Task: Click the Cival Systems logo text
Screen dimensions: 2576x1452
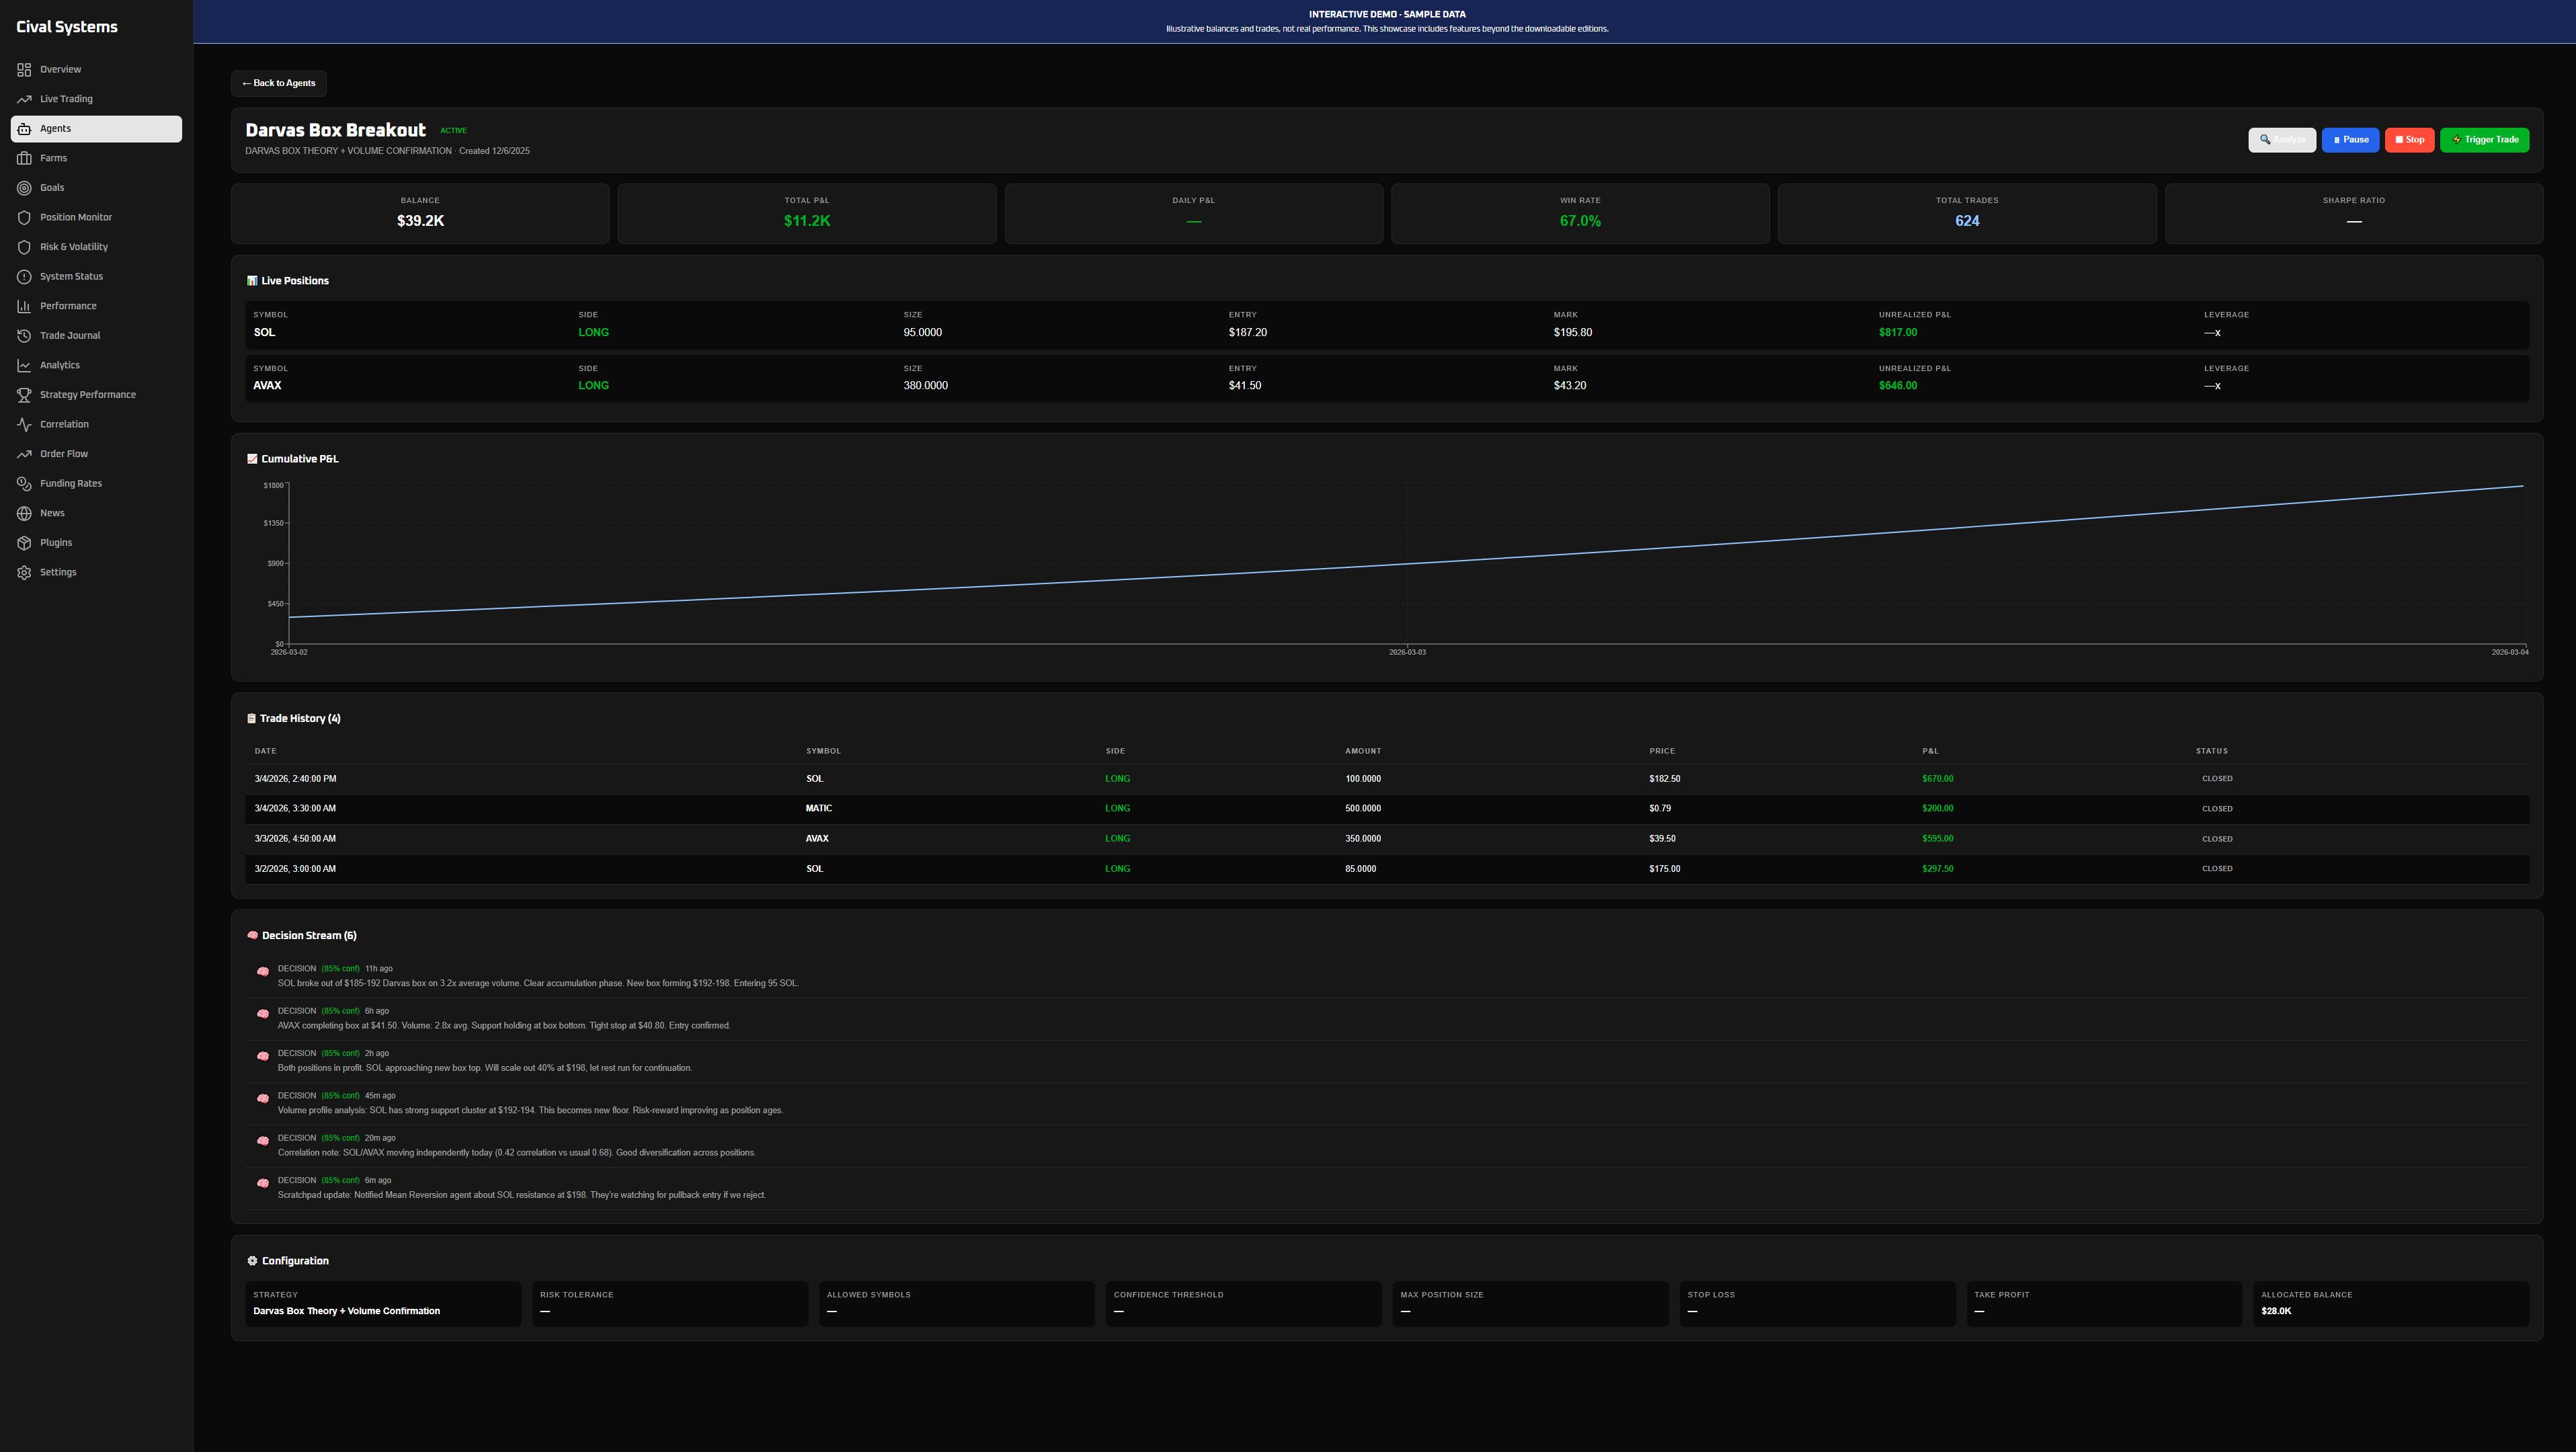Action: (x=67, y=27)
